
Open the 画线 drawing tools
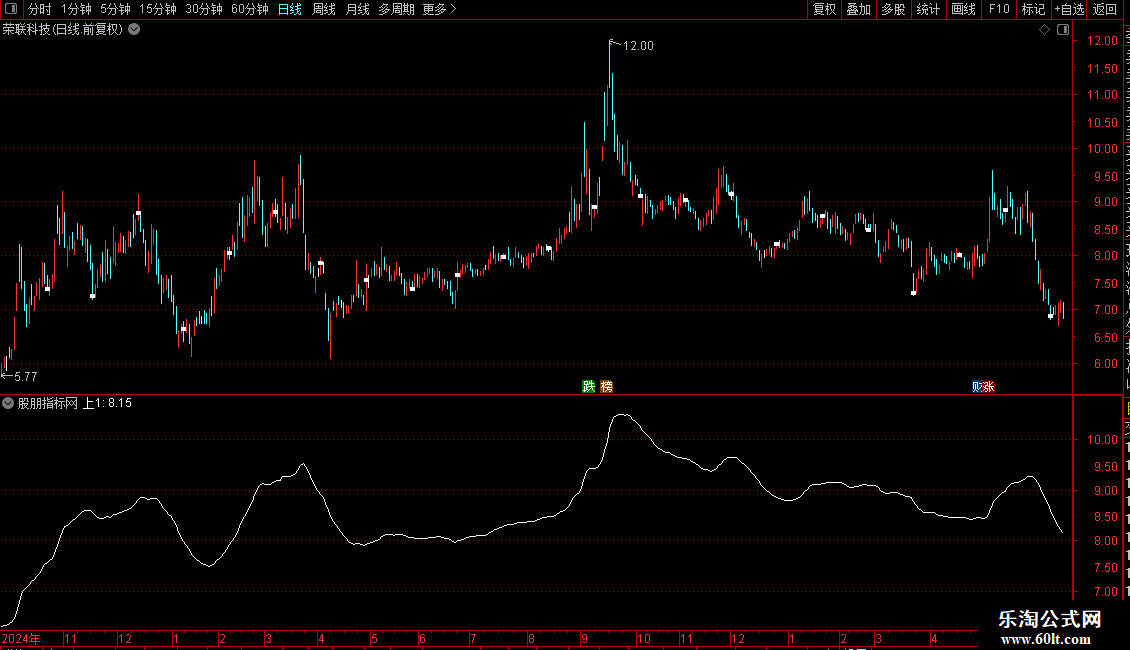[964, 9]
